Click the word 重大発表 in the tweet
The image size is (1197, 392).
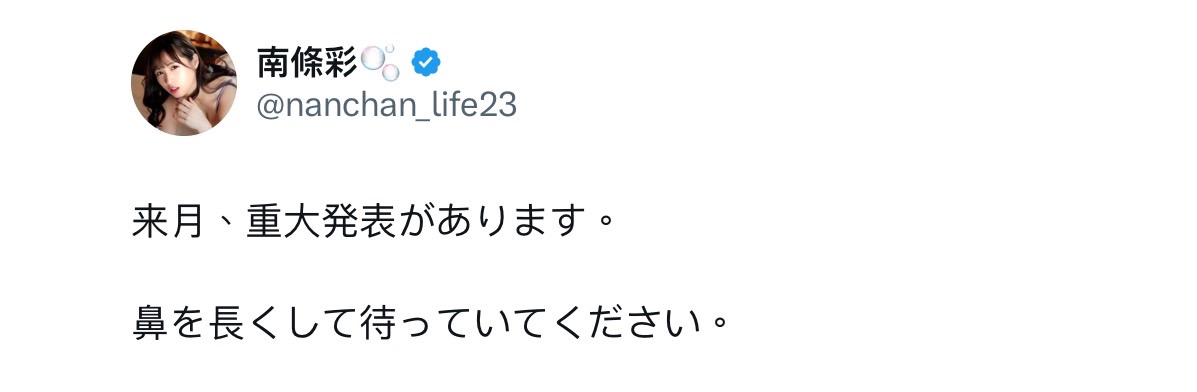[321, 222]
